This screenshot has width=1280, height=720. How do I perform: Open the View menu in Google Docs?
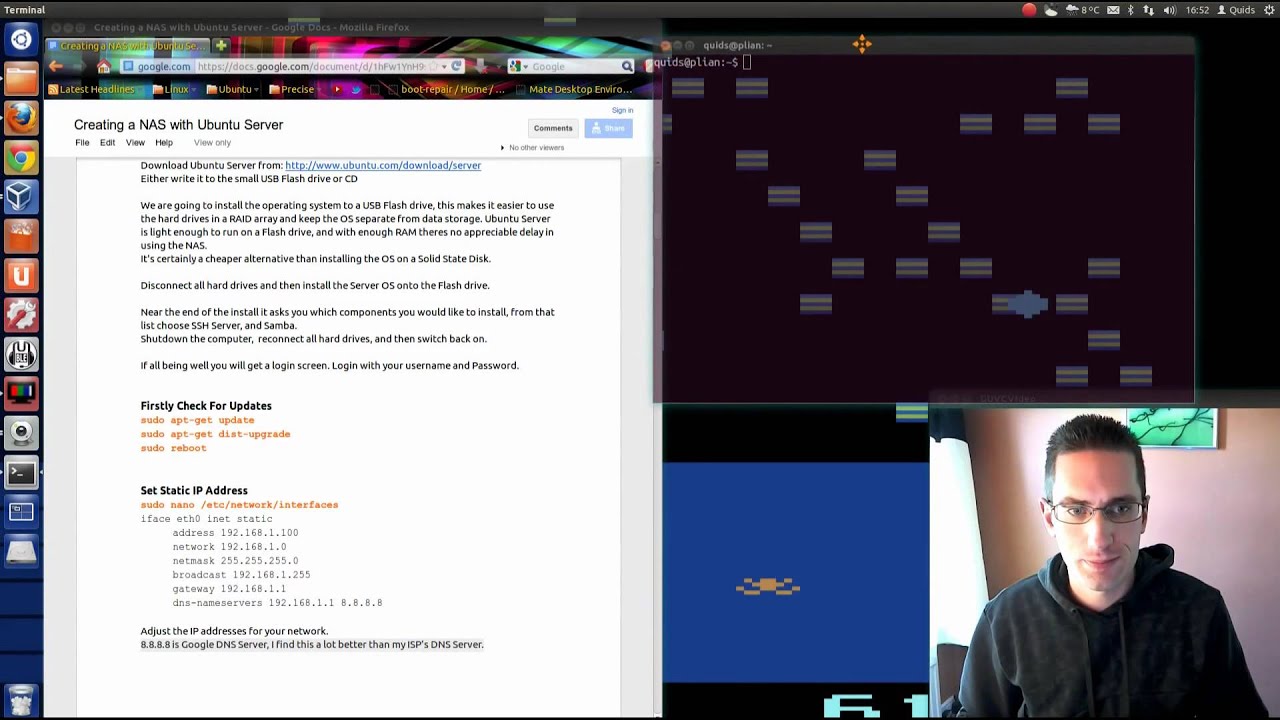pos(135,143)
